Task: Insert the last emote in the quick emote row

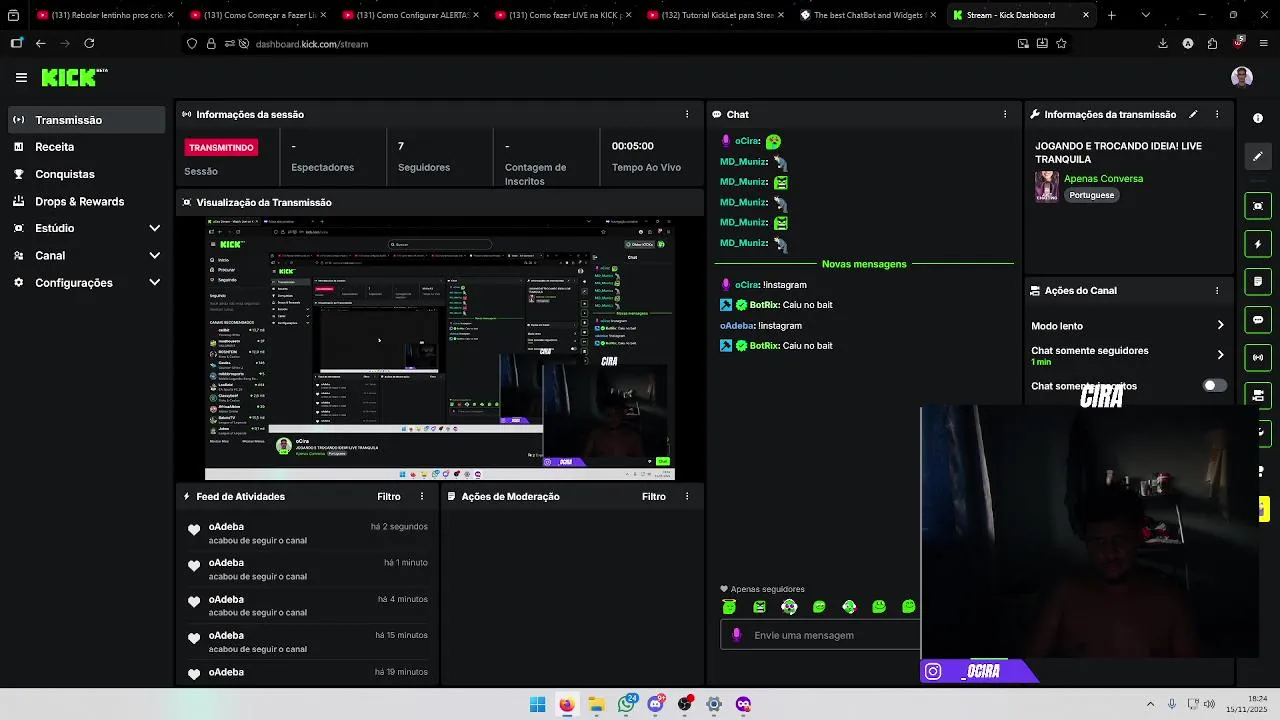Action: [909, 606]
